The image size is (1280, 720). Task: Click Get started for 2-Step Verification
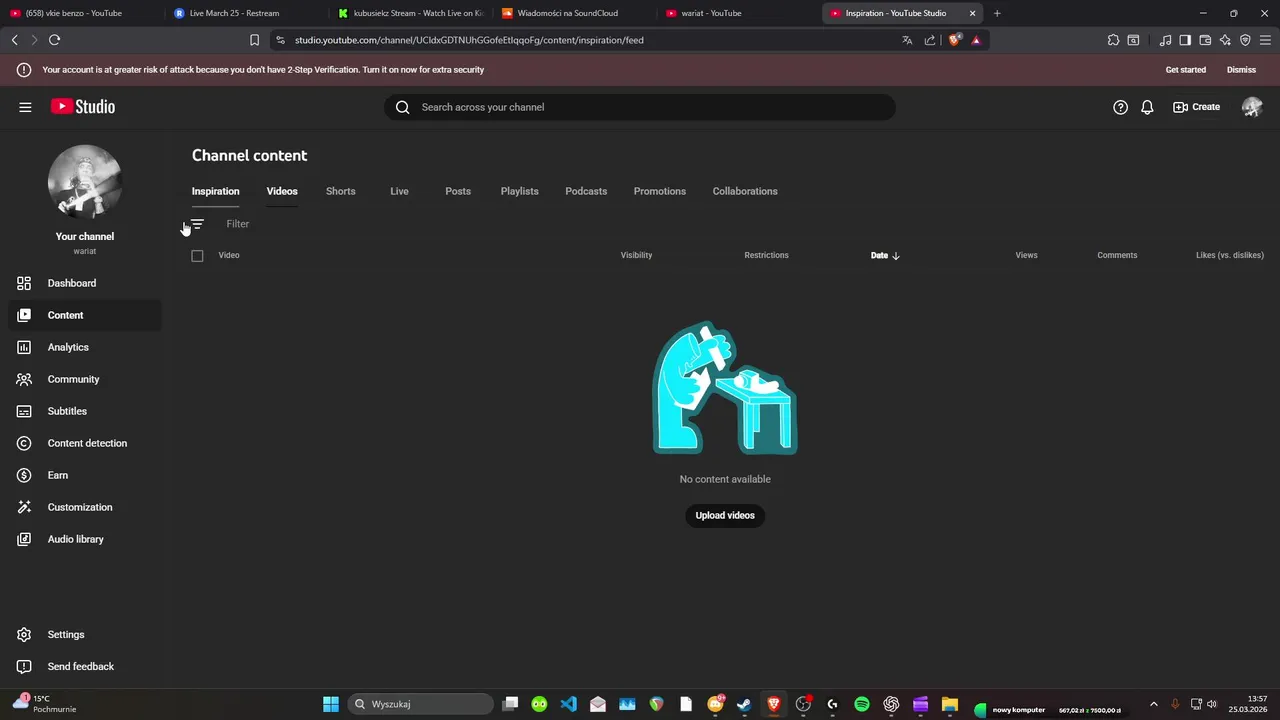tap(1186, 70)
